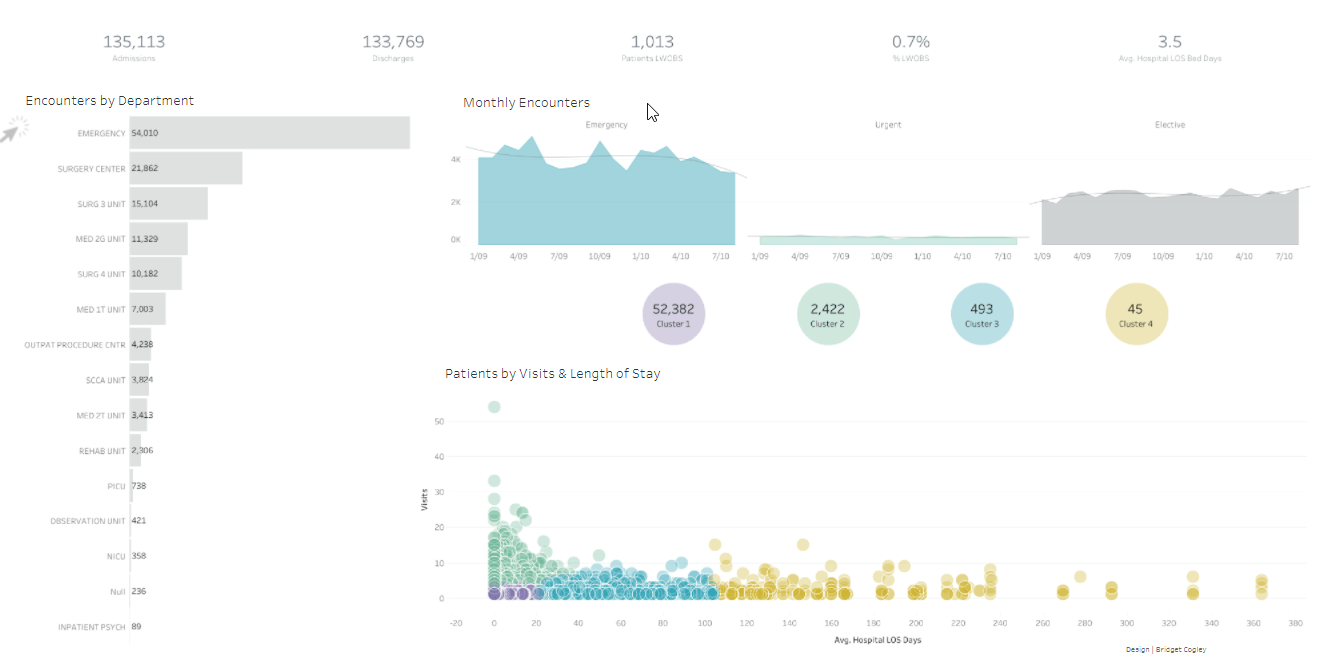The width and height of the screenshot is (1324, 662).
Task: Open the Design | Bridget Cogley credit
Action: pyautogui.click(x=1166, y=649)
